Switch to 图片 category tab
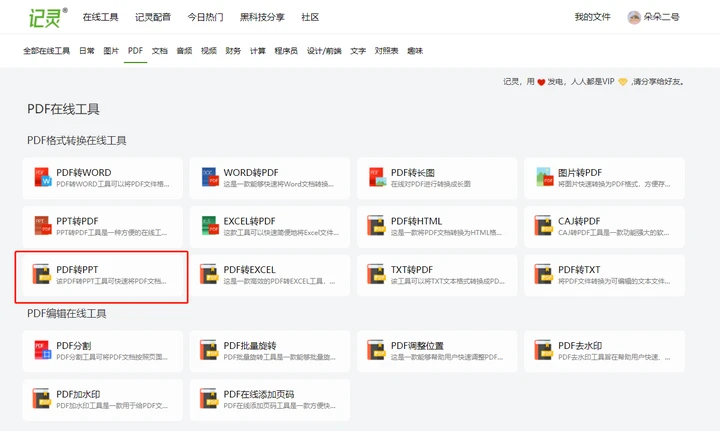Viewport: 720px width, 431px height. tap(111, 51)
